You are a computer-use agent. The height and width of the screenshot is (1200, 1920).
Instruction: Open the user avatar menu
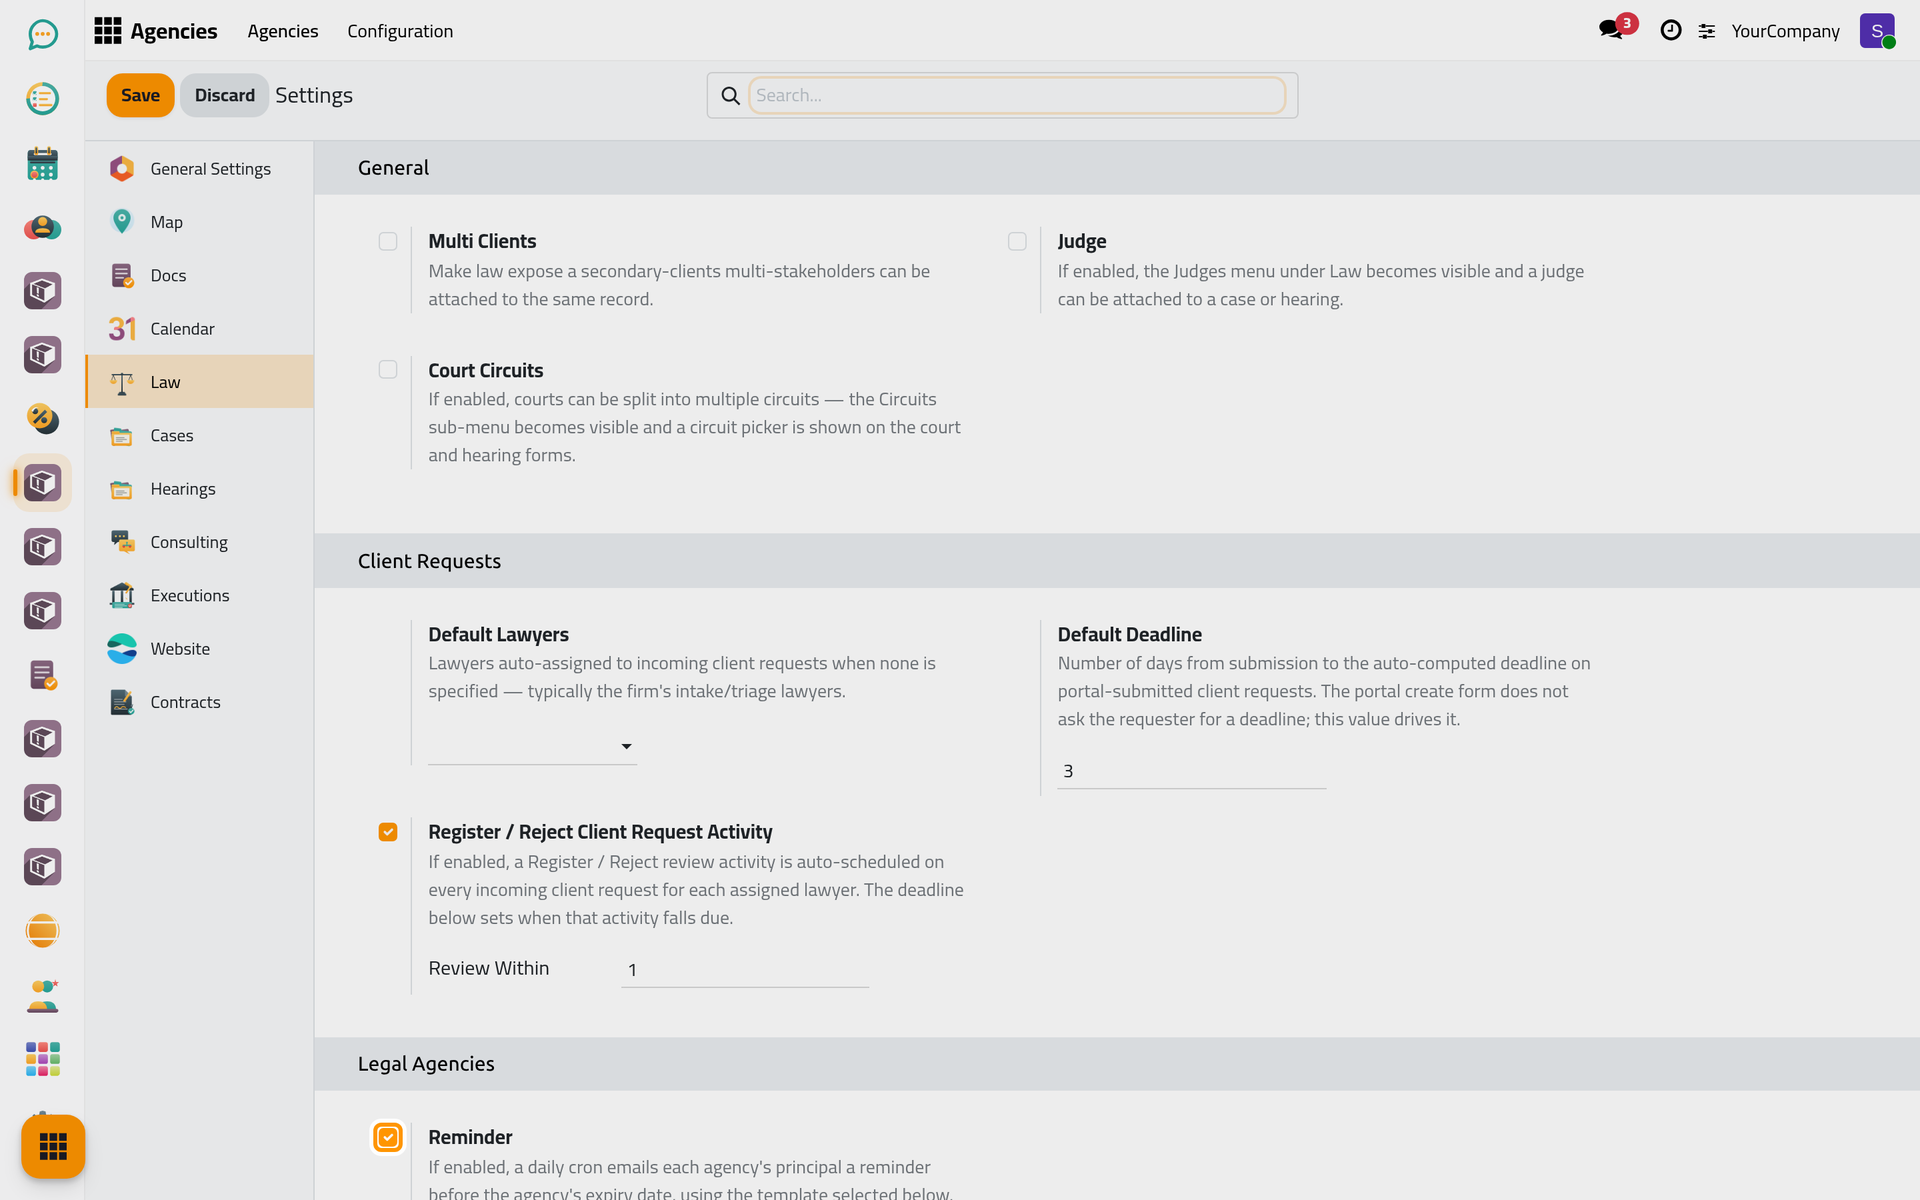pyautogui.click(x=1877, y=31)
